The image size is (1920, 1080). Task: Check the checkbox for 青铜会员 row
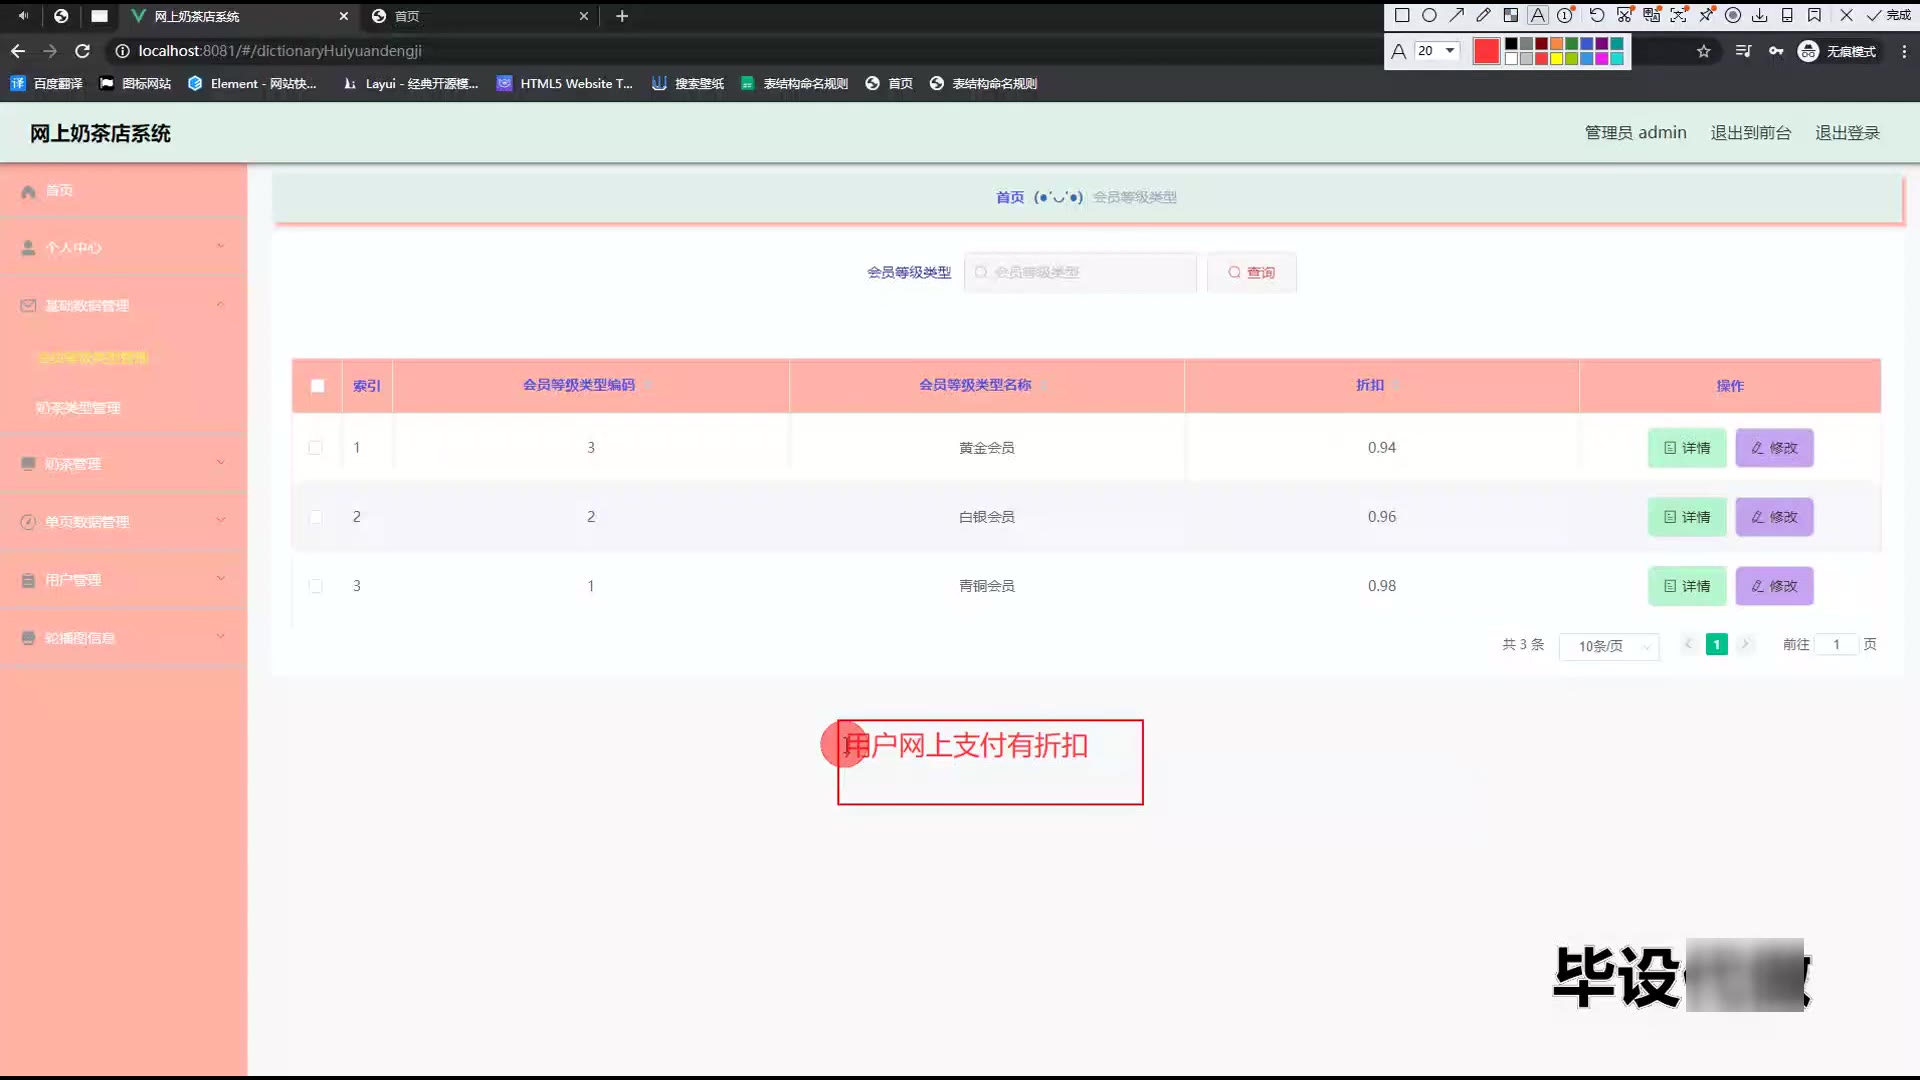[316, 586]
